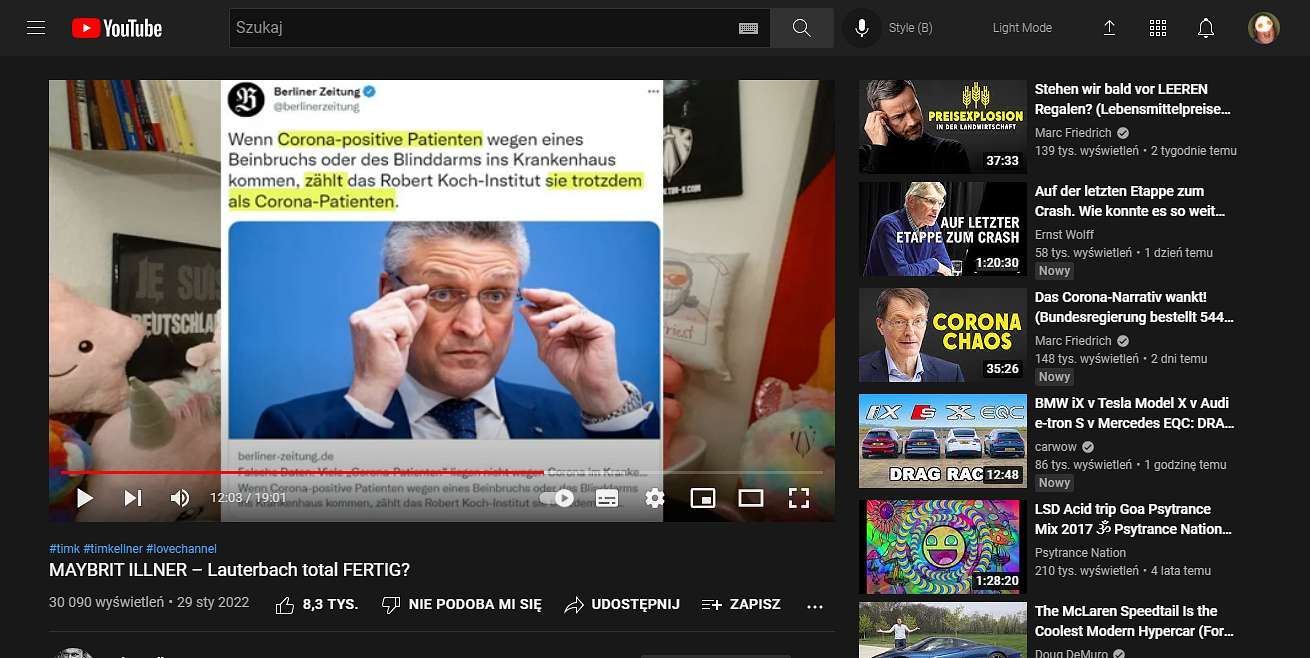
Task: Open the Ernst Wolff channel
Action: pos(1064,235)
